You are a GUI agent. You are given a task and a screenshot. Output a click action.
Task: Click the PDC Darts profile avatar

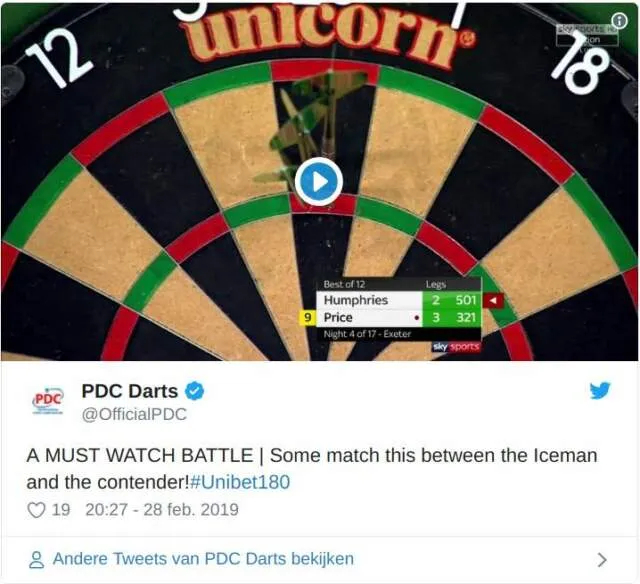48,400
